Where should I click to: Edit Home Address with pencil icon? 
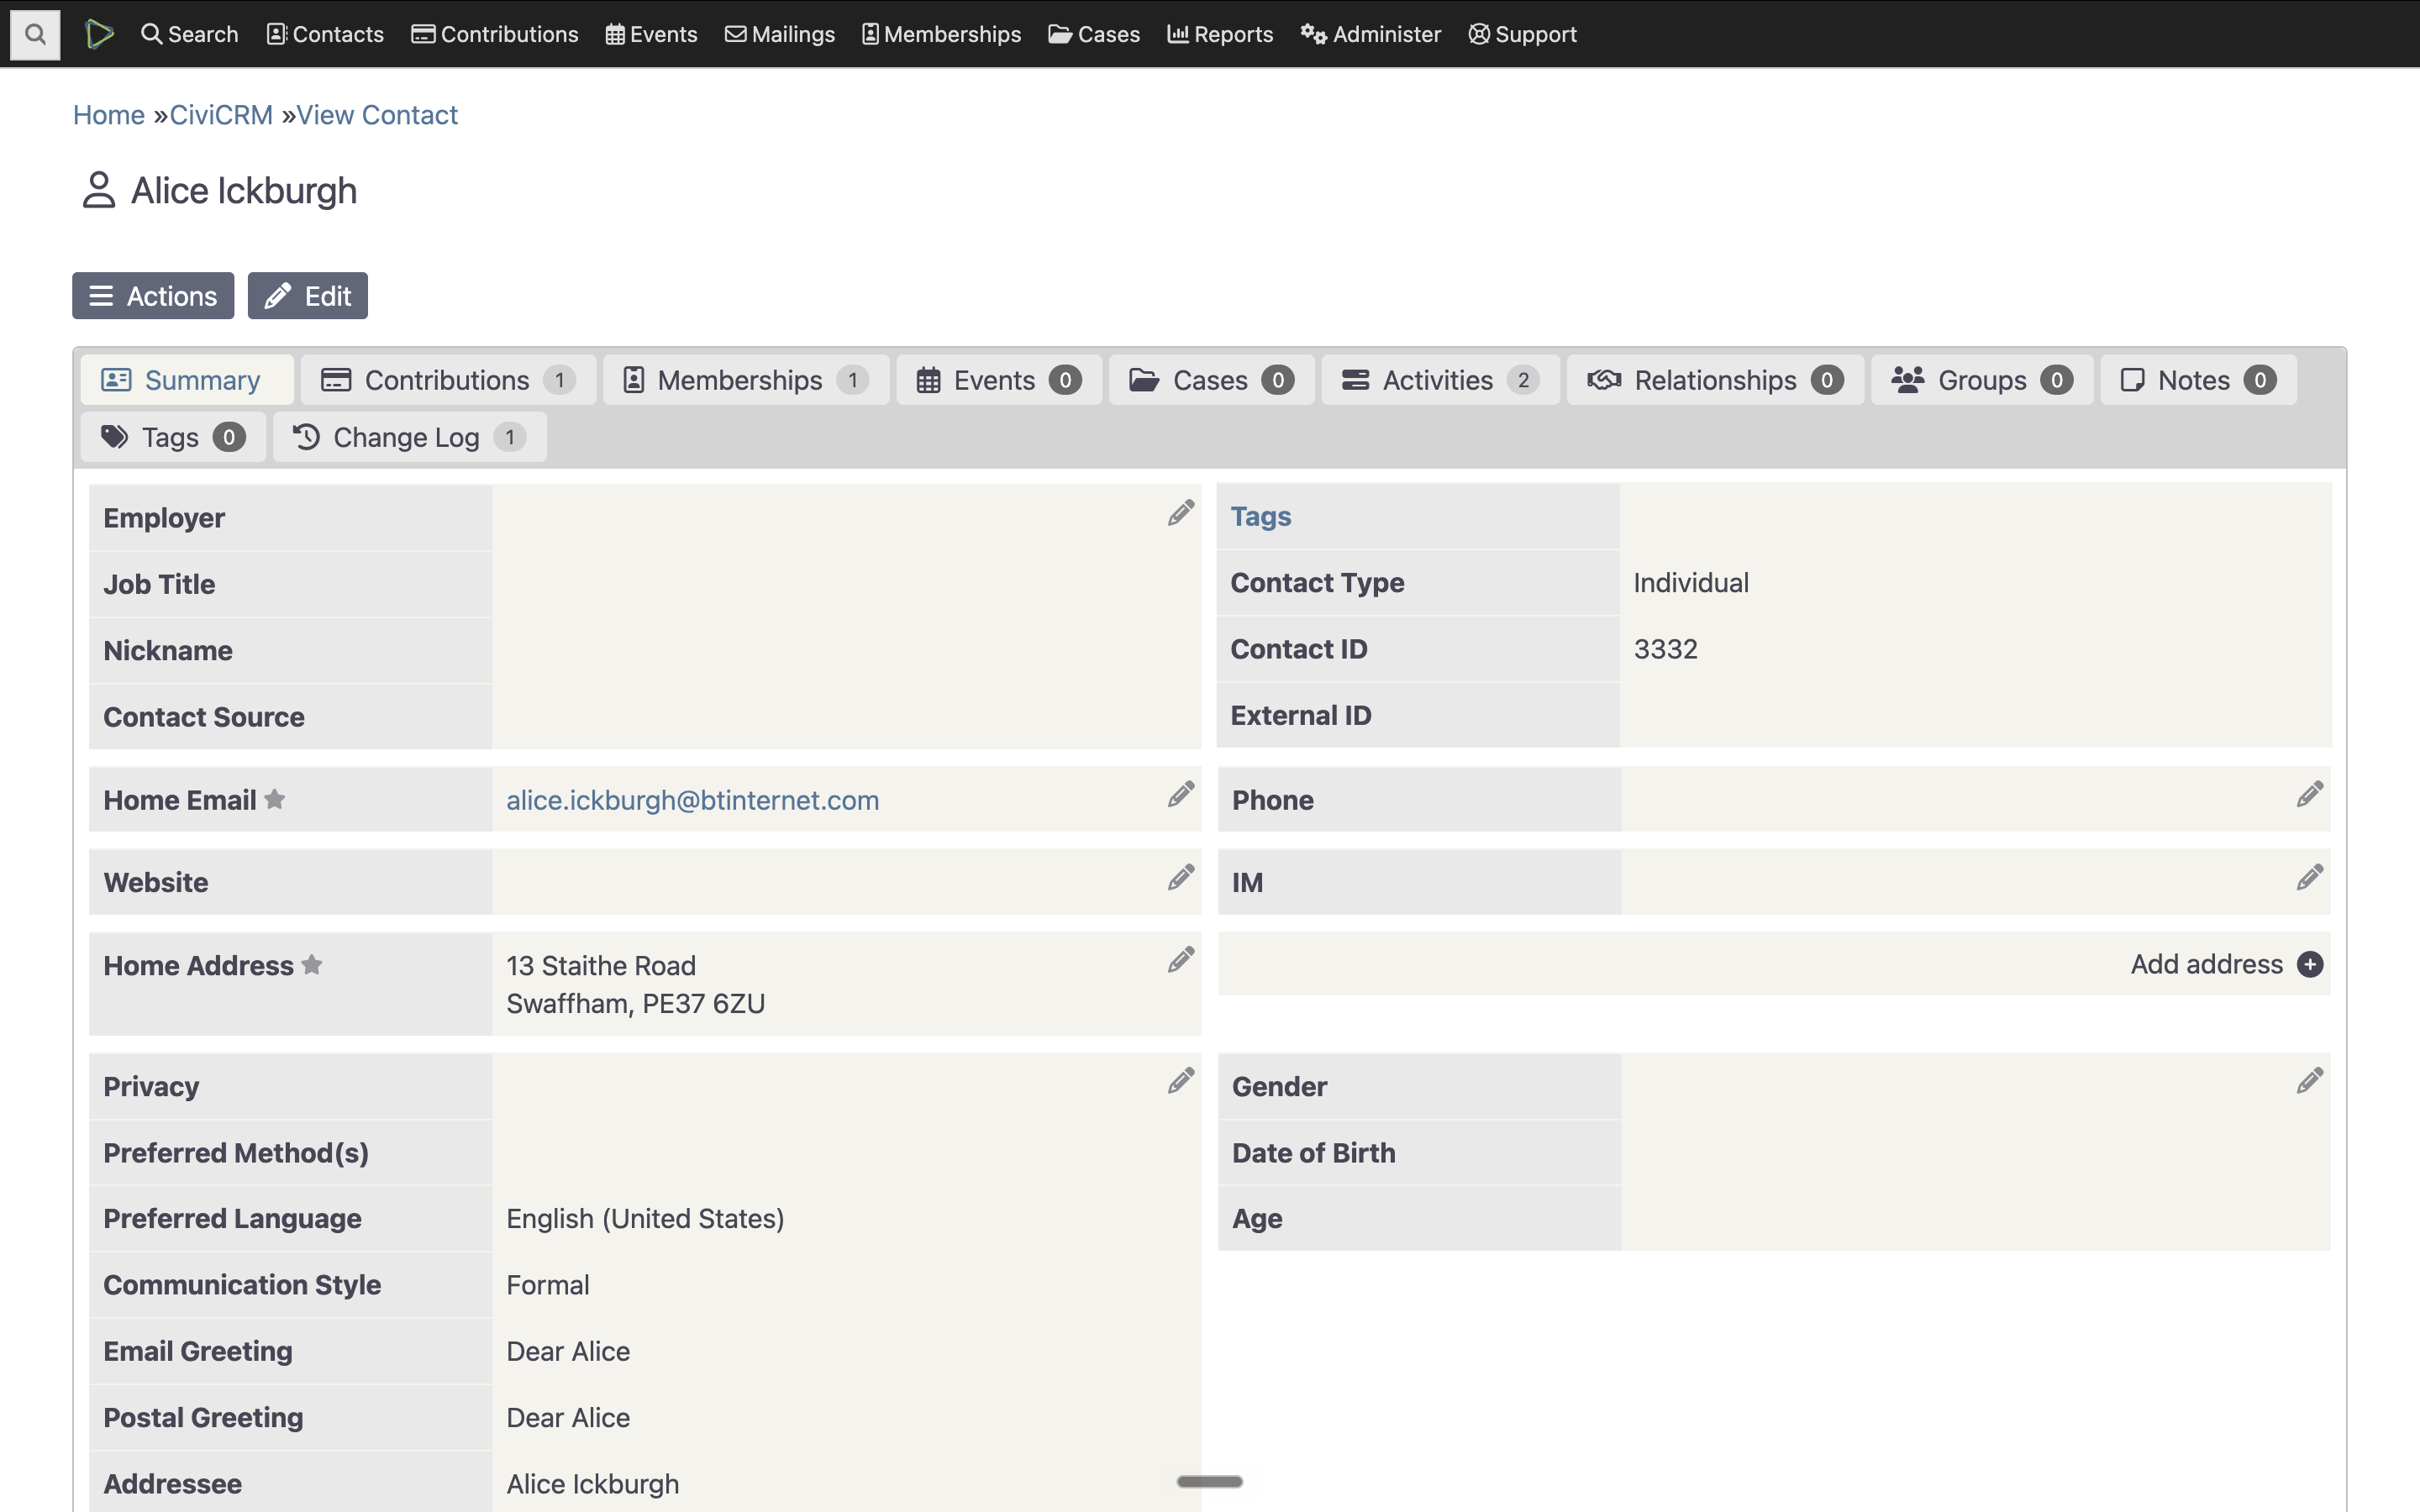1180,961
